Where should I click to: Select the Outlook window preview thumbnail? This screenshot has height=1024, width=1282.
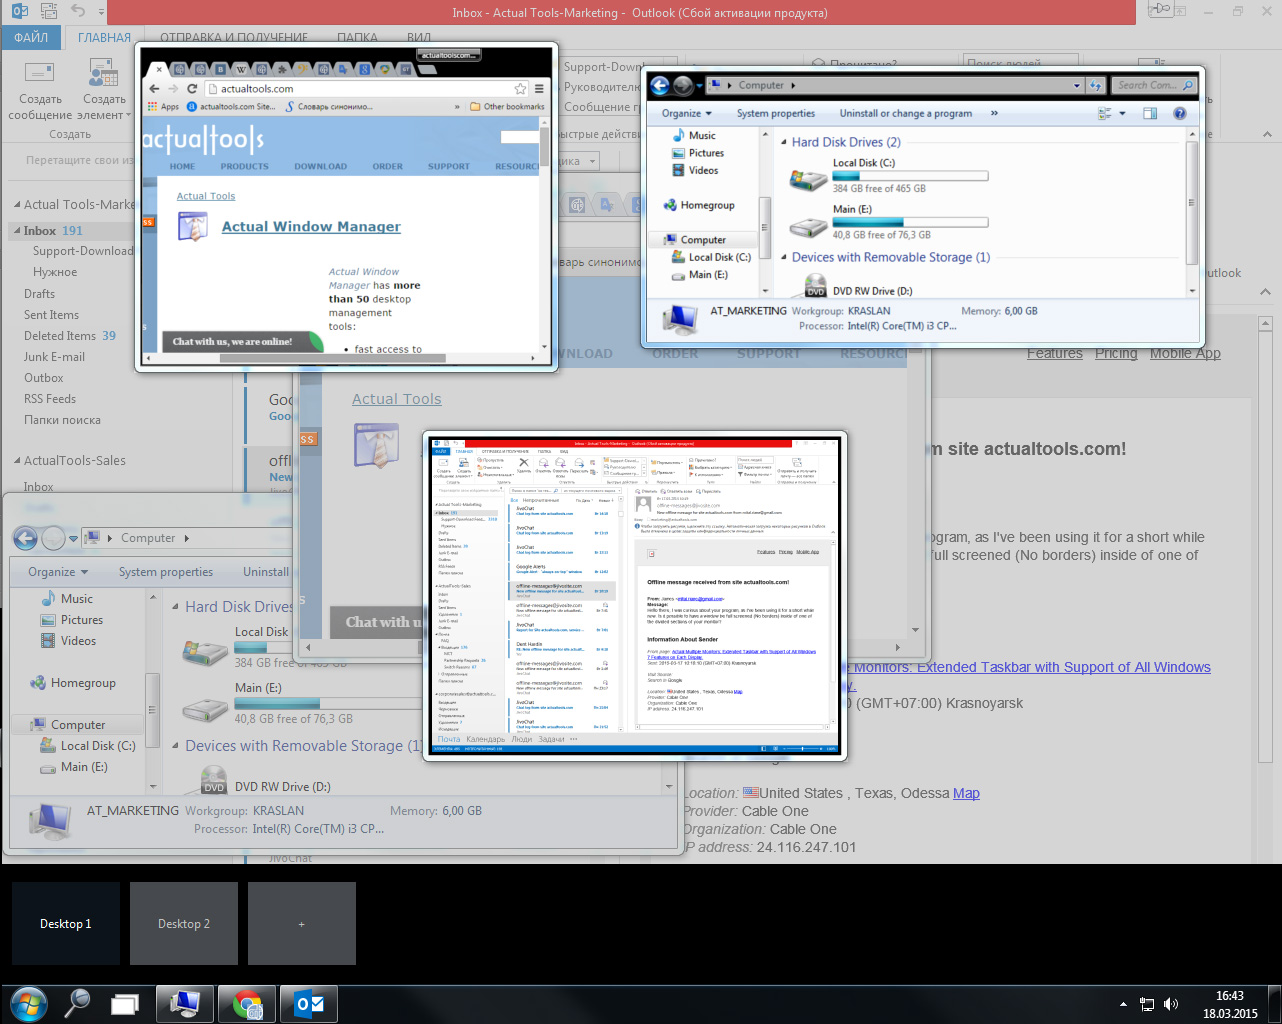(x=636, y=595)
